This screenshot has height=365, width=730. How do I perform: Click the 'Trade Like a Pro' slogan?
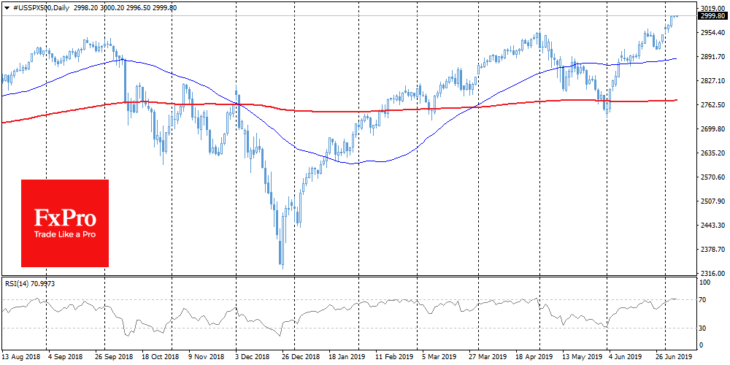(x=65, y=235)
